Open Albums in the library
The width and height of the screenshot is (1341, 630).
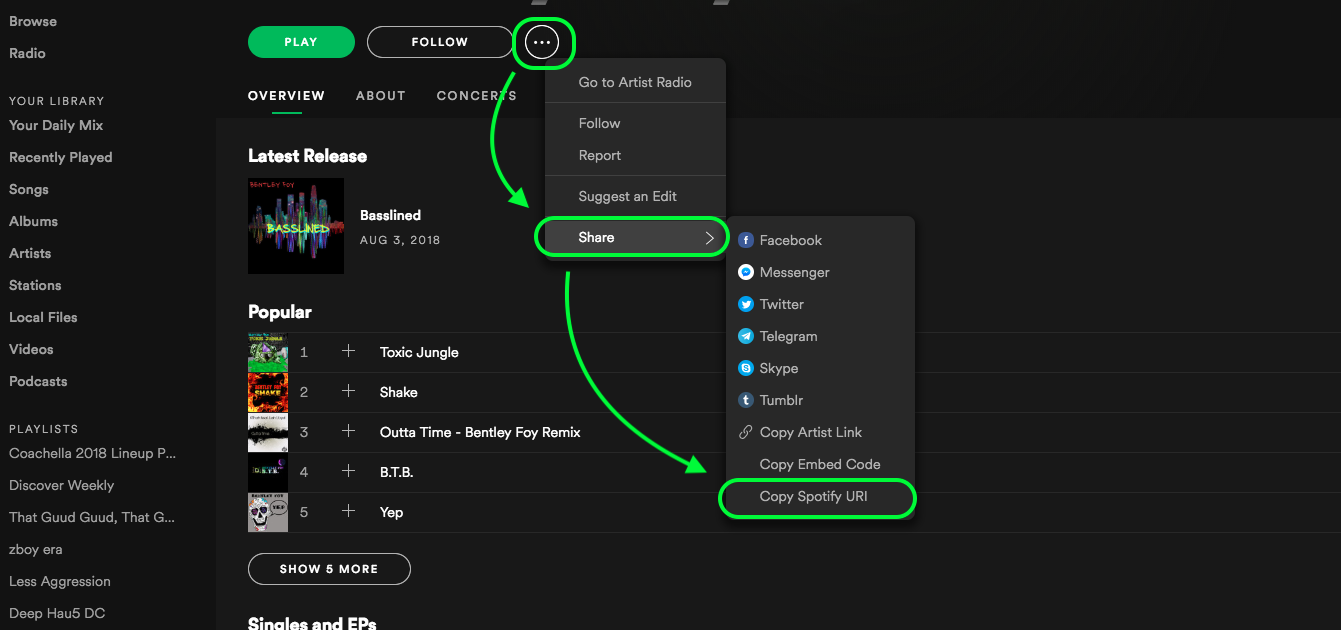(33, 221)
